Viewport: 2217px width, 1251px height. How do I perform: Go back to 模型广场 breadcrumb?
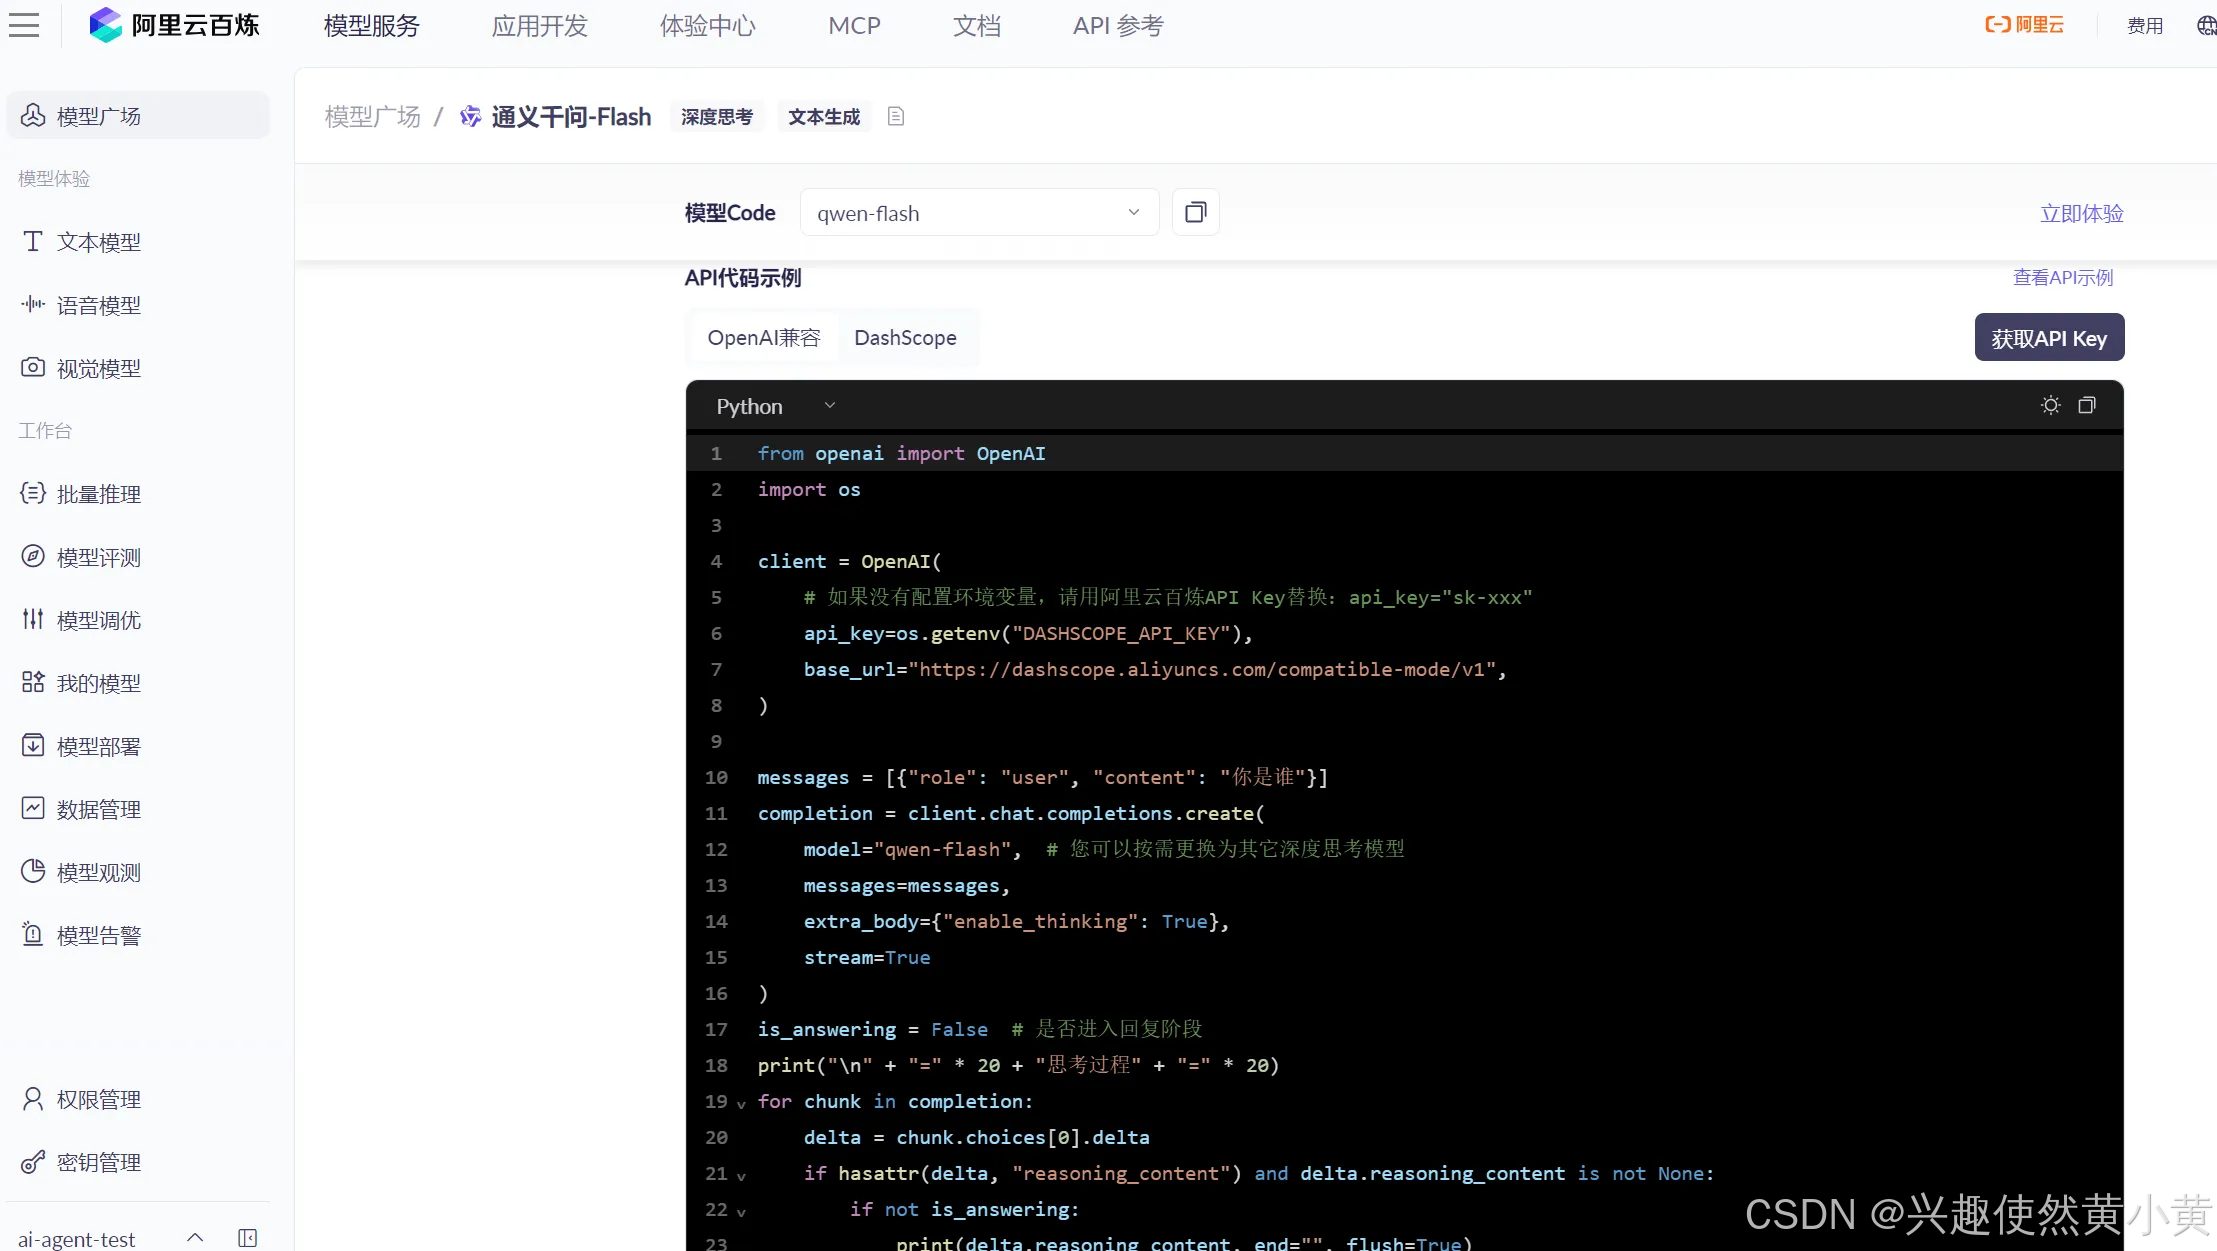(373, 117)
